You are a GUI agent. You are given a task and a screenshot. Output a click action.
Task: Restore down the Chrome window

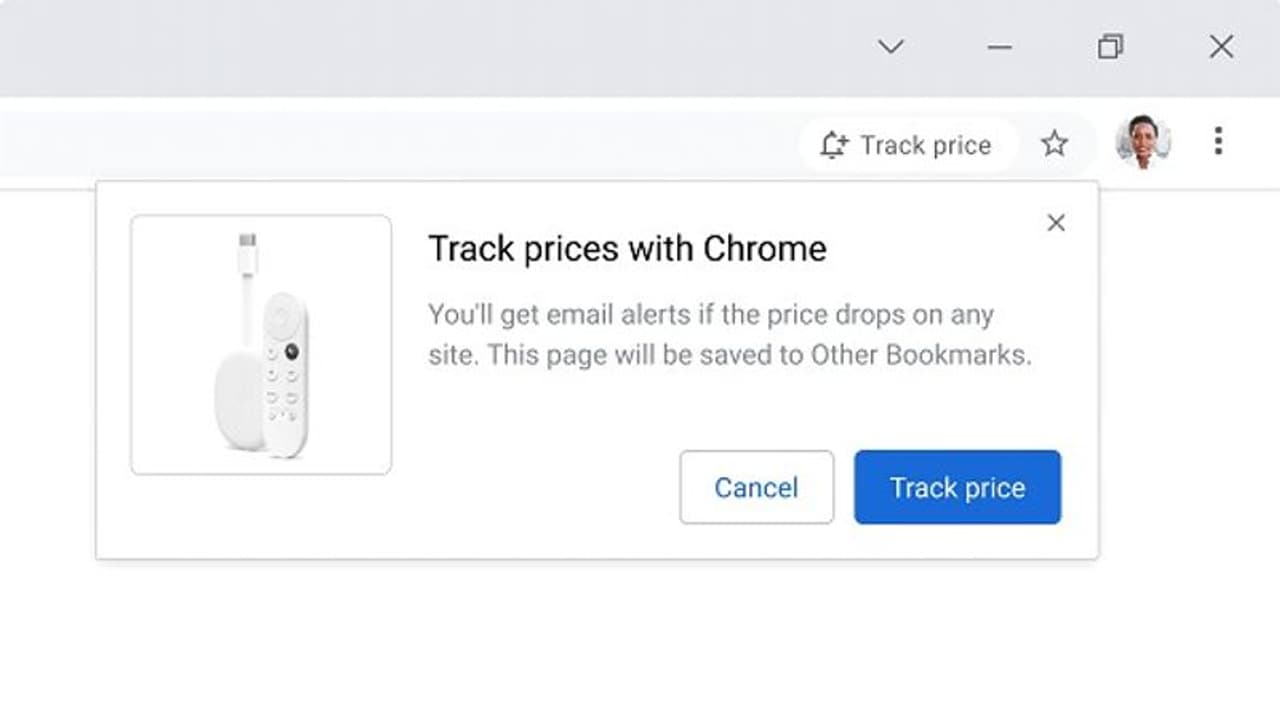click(1110, 47)
